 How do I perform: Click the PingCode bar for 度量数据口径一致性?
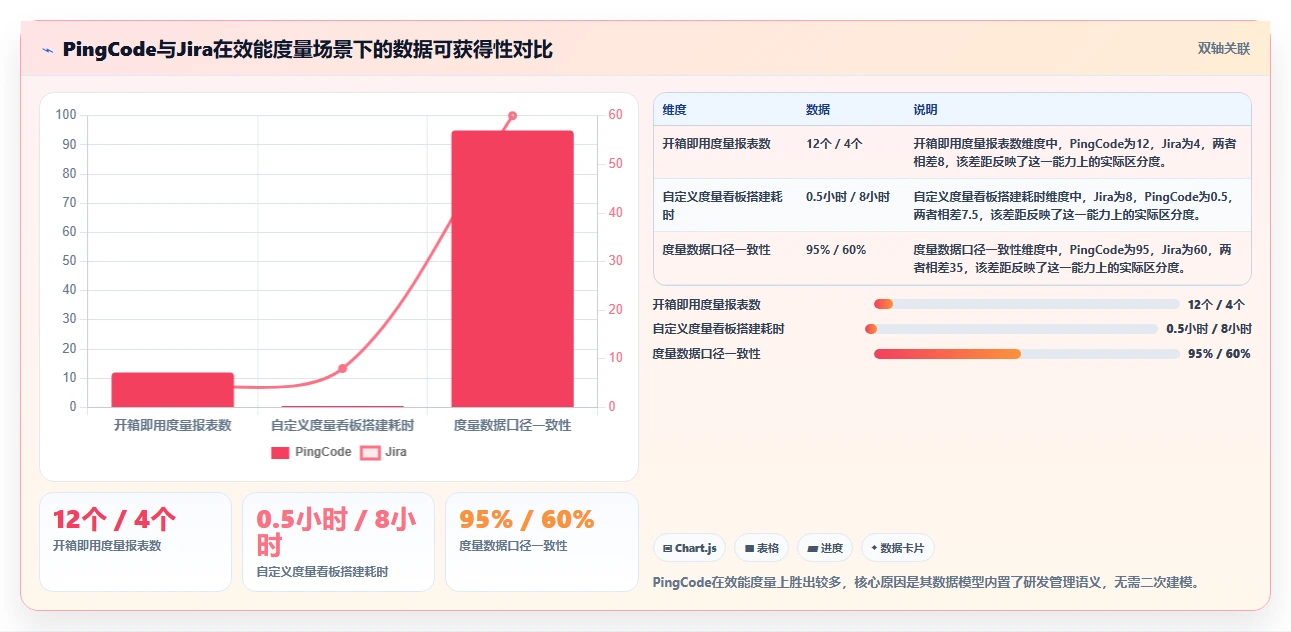pyautogui.click(x=513, y=269)
